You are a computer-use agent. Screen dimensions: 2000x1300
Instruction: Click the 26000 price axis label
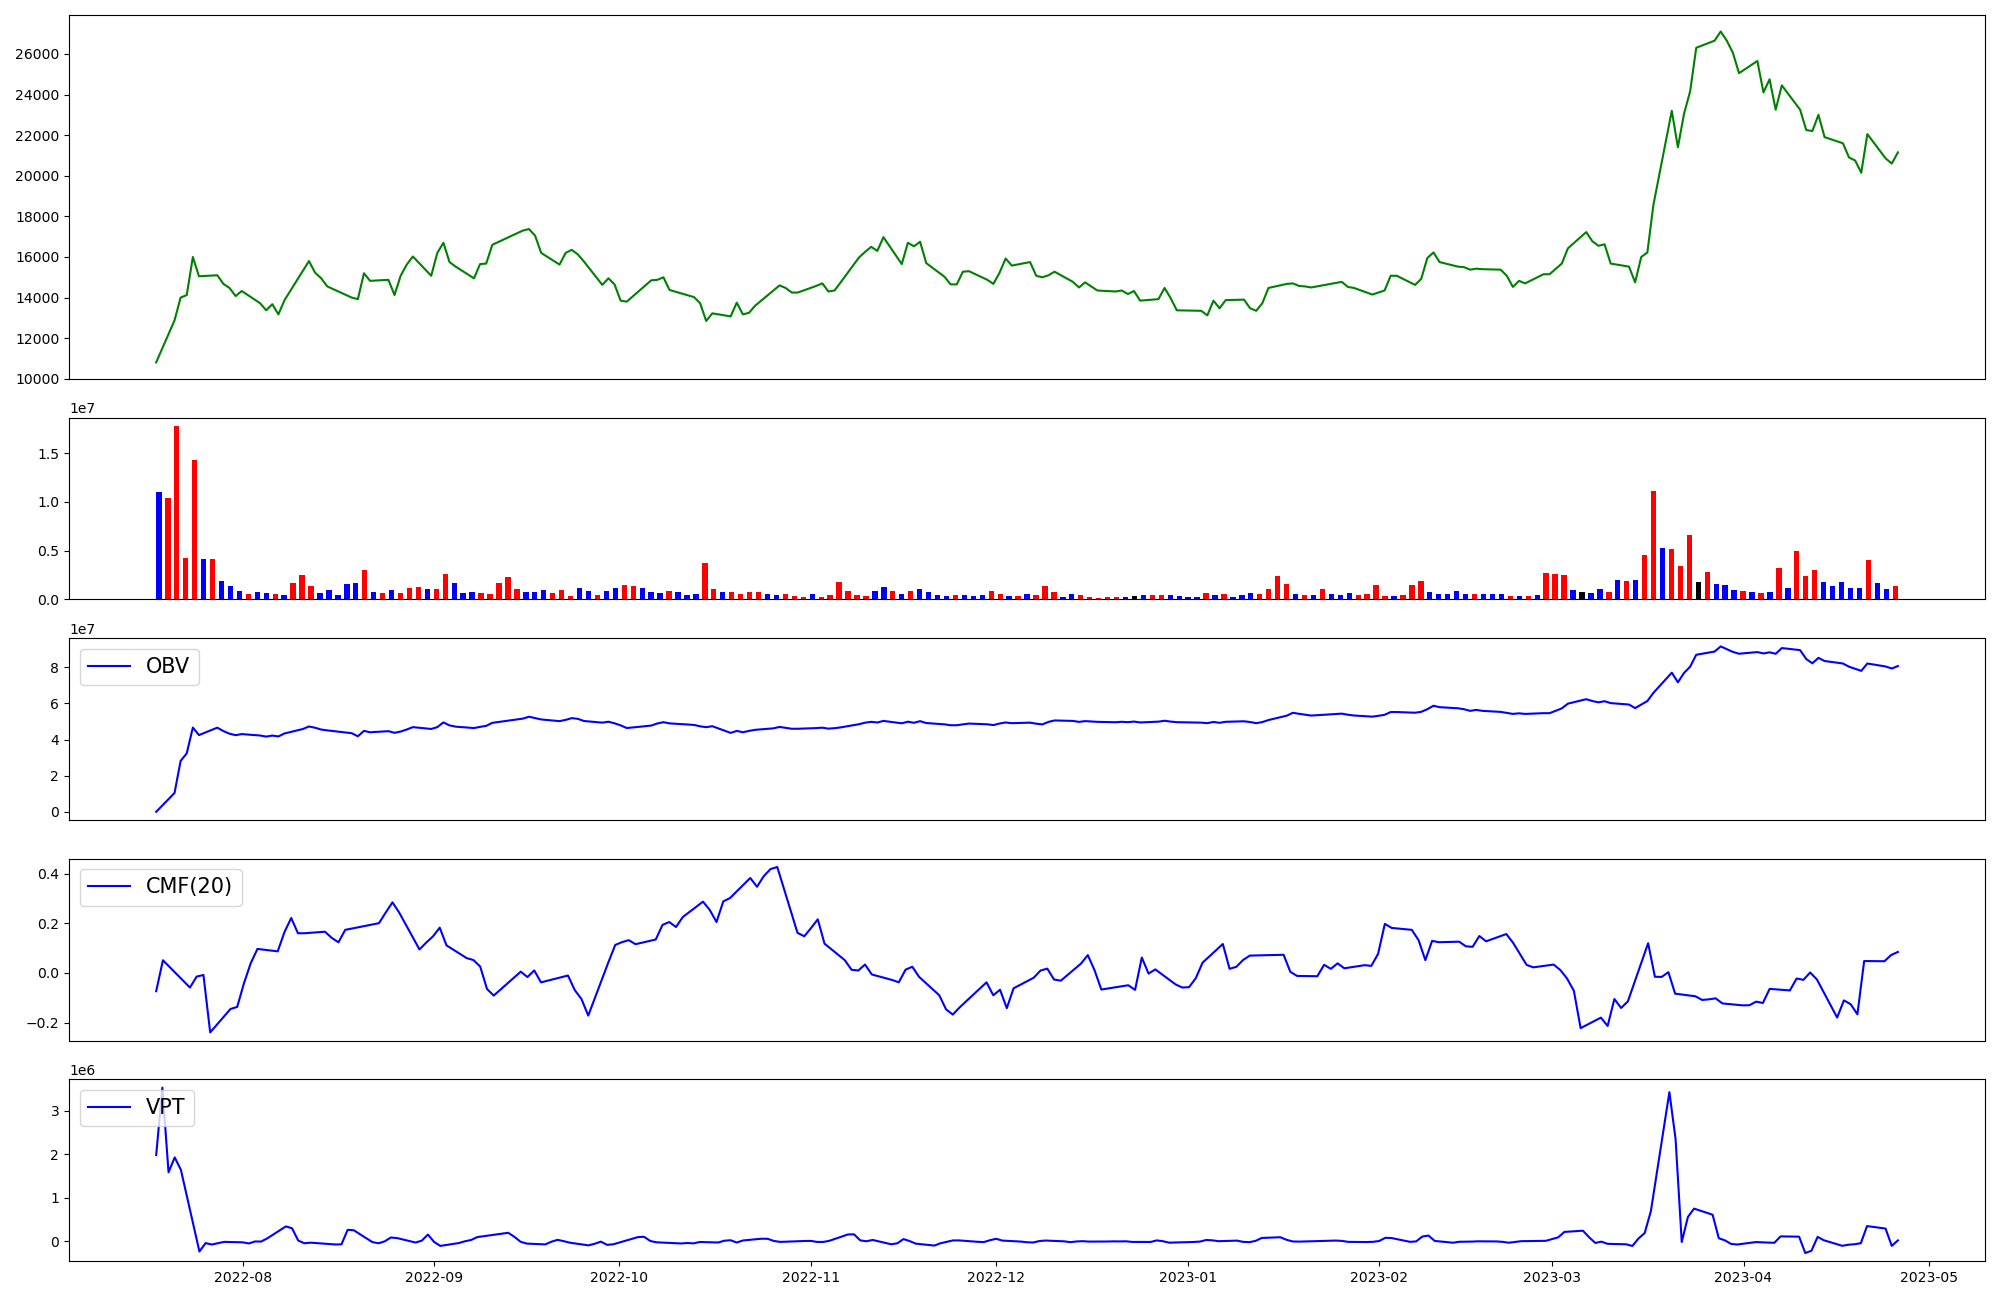click(36, 54)
